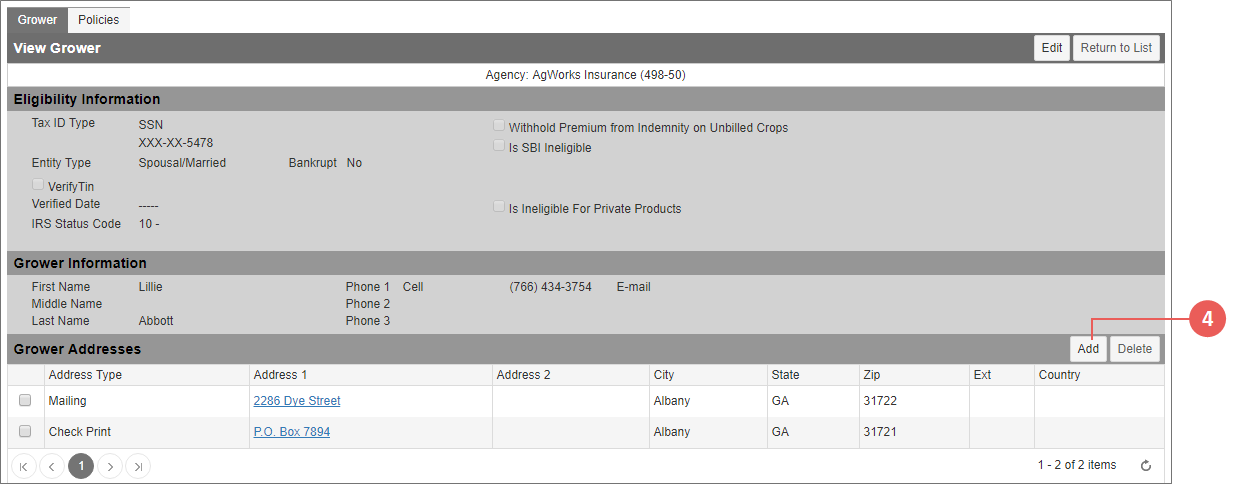The width and height of the screenshot is (1237, 484).
Task: Go to next page of addresses
Action: click(x=110, y=466)
